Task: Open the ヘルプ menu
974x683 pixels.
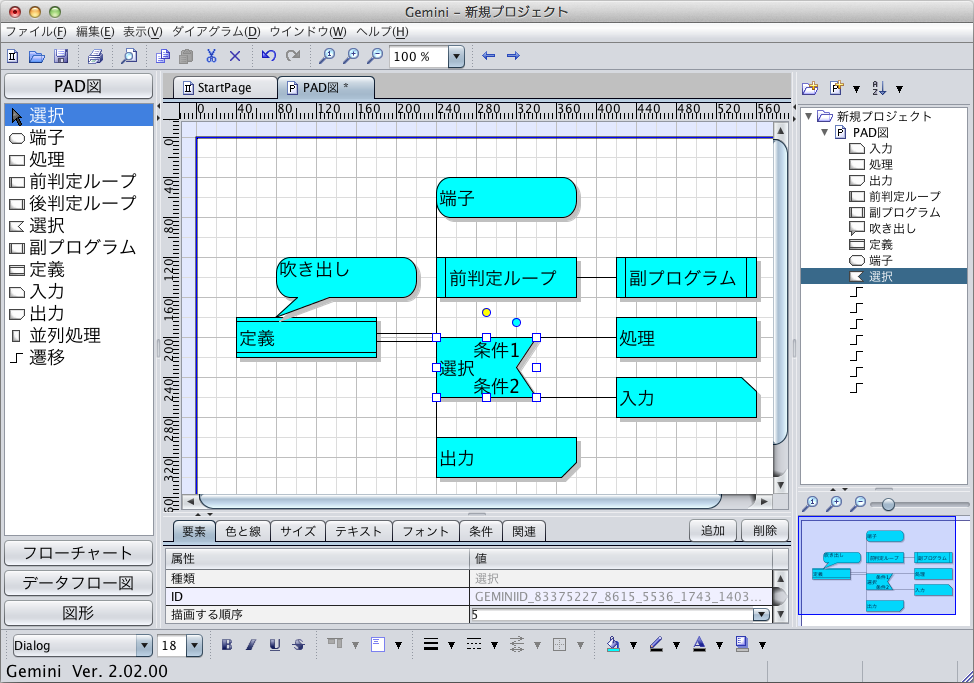Action: (383, 32)
